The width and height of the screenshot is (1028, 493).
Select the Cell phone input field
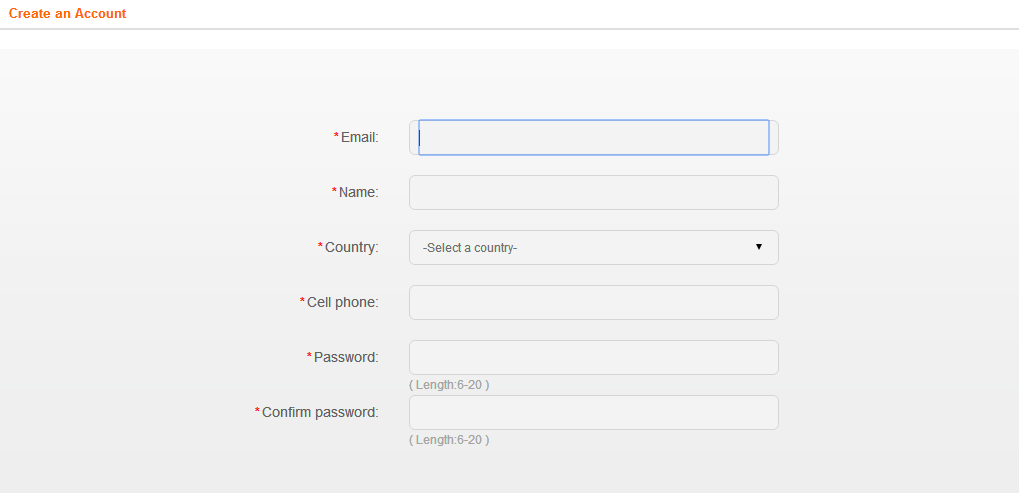[x=593, y=303]
